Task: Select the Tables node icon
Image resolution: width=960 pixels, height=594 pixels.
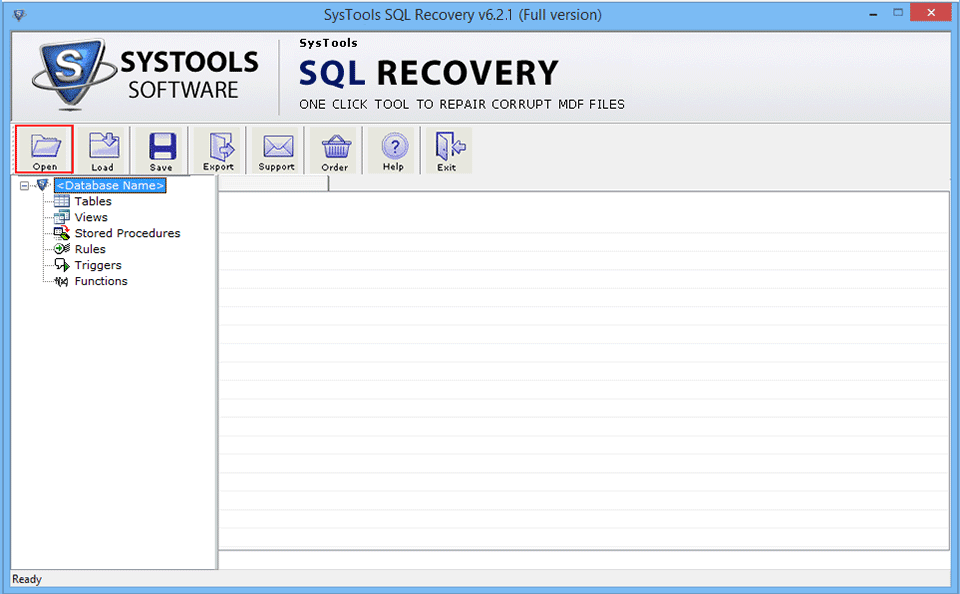Action: point(63,201)
